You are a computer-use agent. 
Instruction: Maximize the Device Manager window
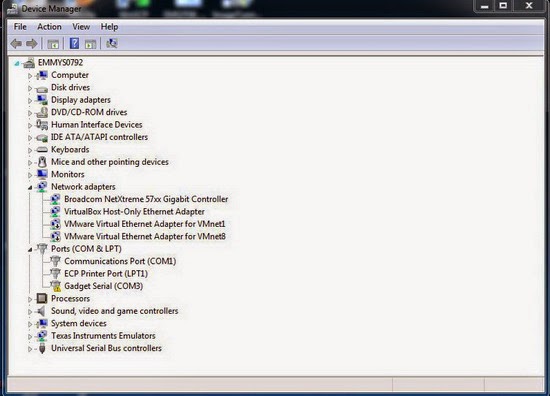click(x=503, y=6)
